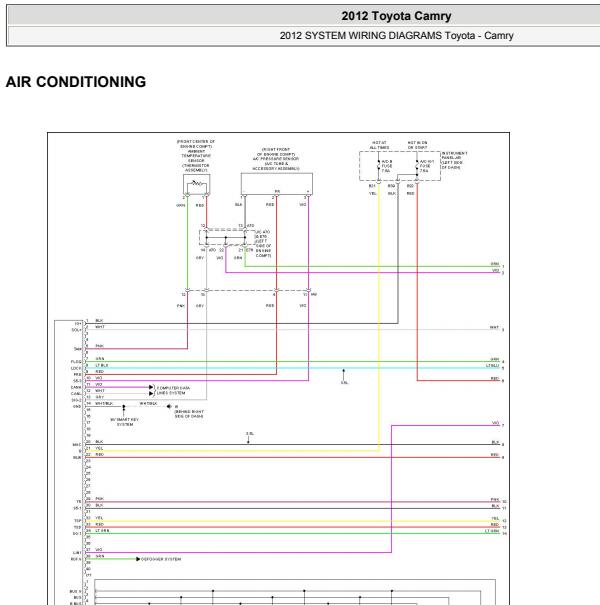Click the "GND" terminal label at pin 14
Image resolution: width=600 pixels, height=605 pixels.
pyautogui.click(x=77, y=406)
